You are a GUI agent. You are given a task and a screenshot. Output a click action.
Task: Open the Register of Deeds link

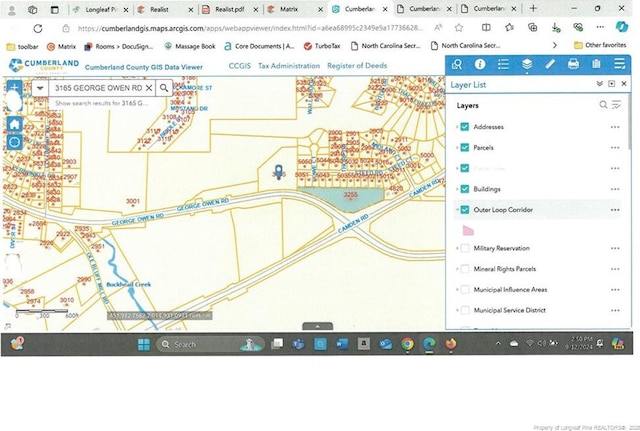point(357,66)
